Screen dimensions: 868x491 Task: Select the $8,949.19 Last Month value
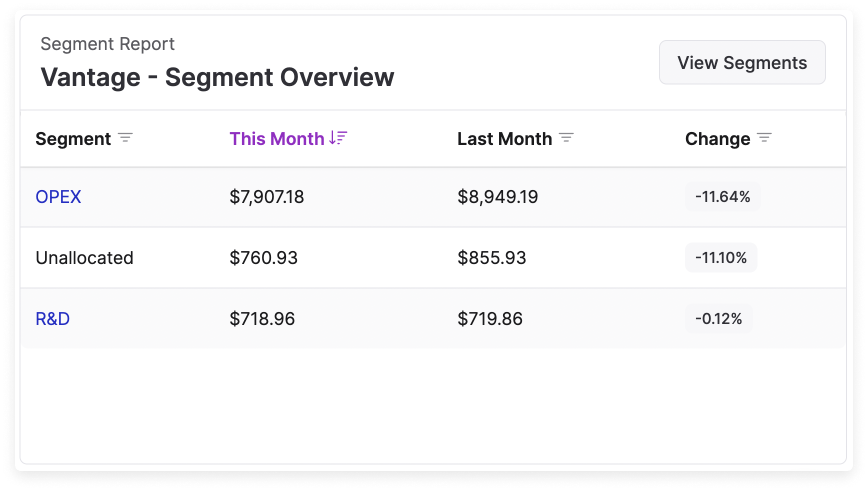pos(497,197)
